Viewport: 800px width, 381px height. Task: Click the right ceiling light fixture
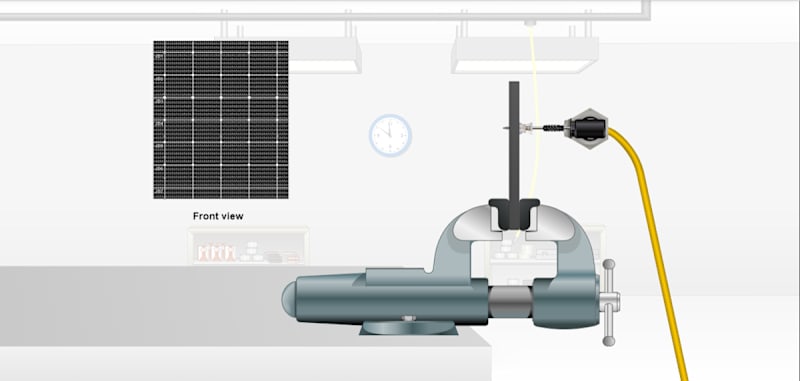tap(524, 55)
